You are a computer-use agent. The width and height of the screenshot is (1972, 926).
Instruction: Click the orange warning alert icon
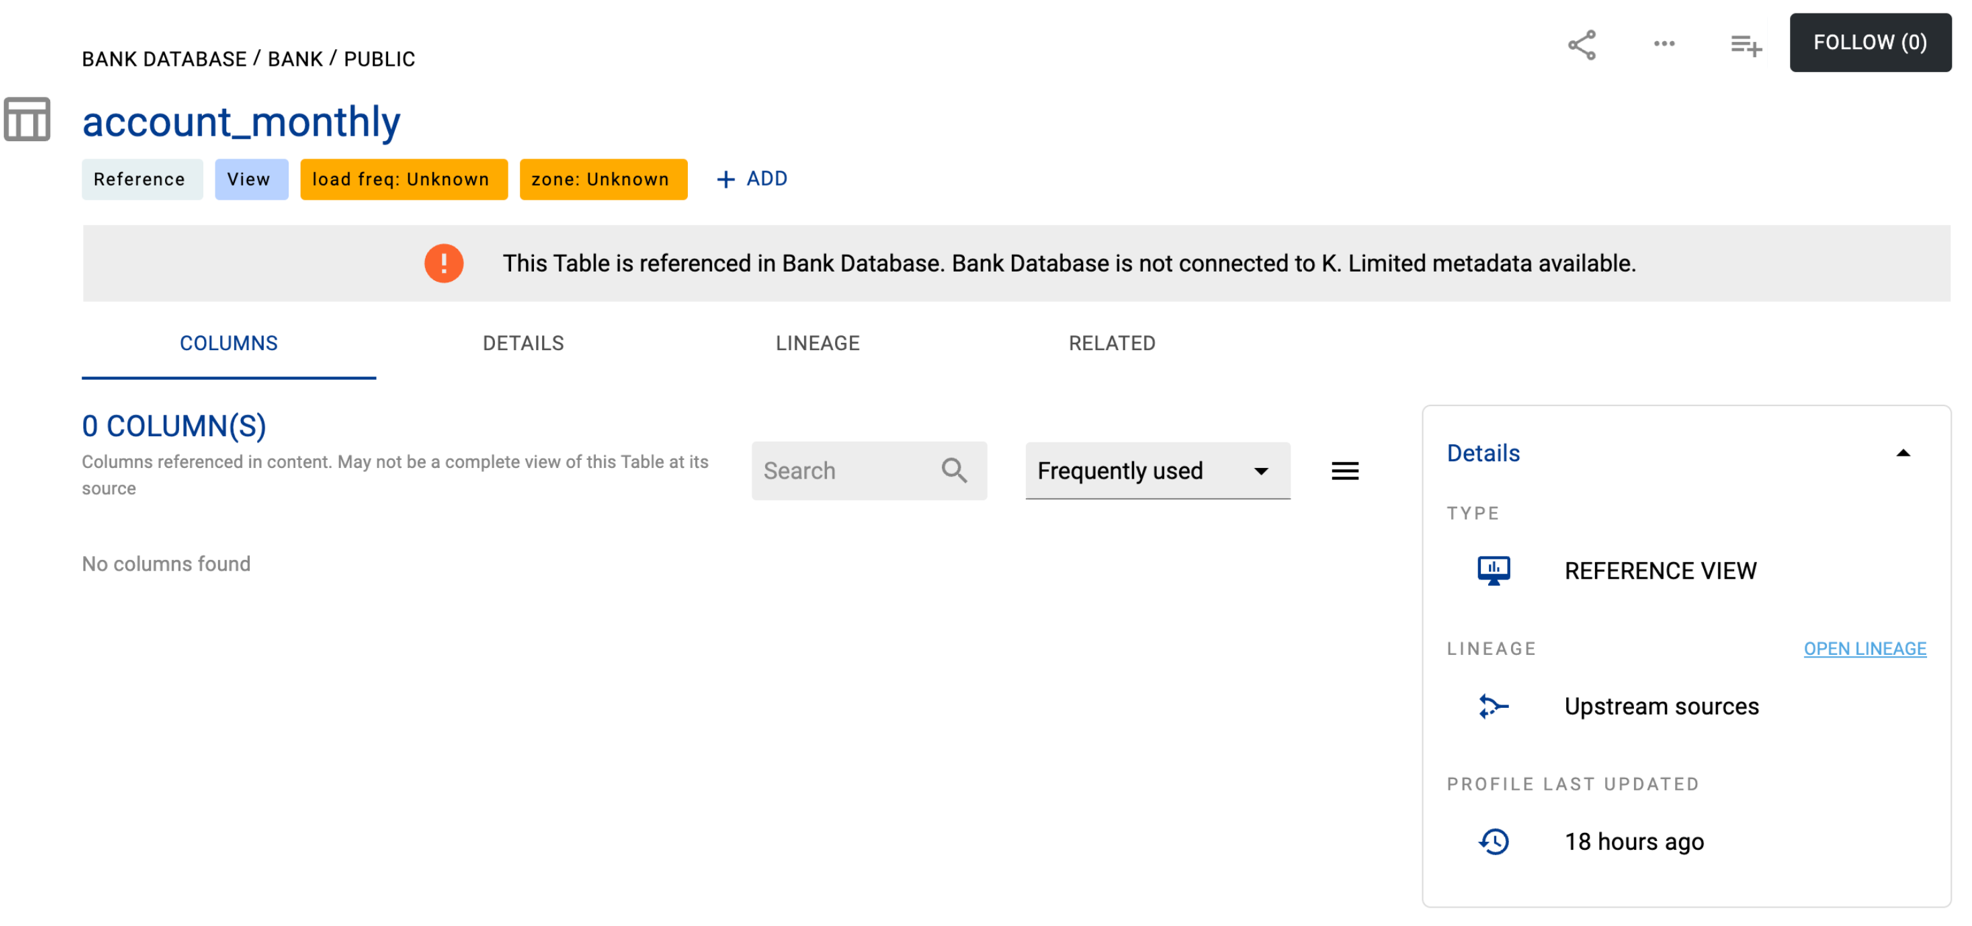444,263
